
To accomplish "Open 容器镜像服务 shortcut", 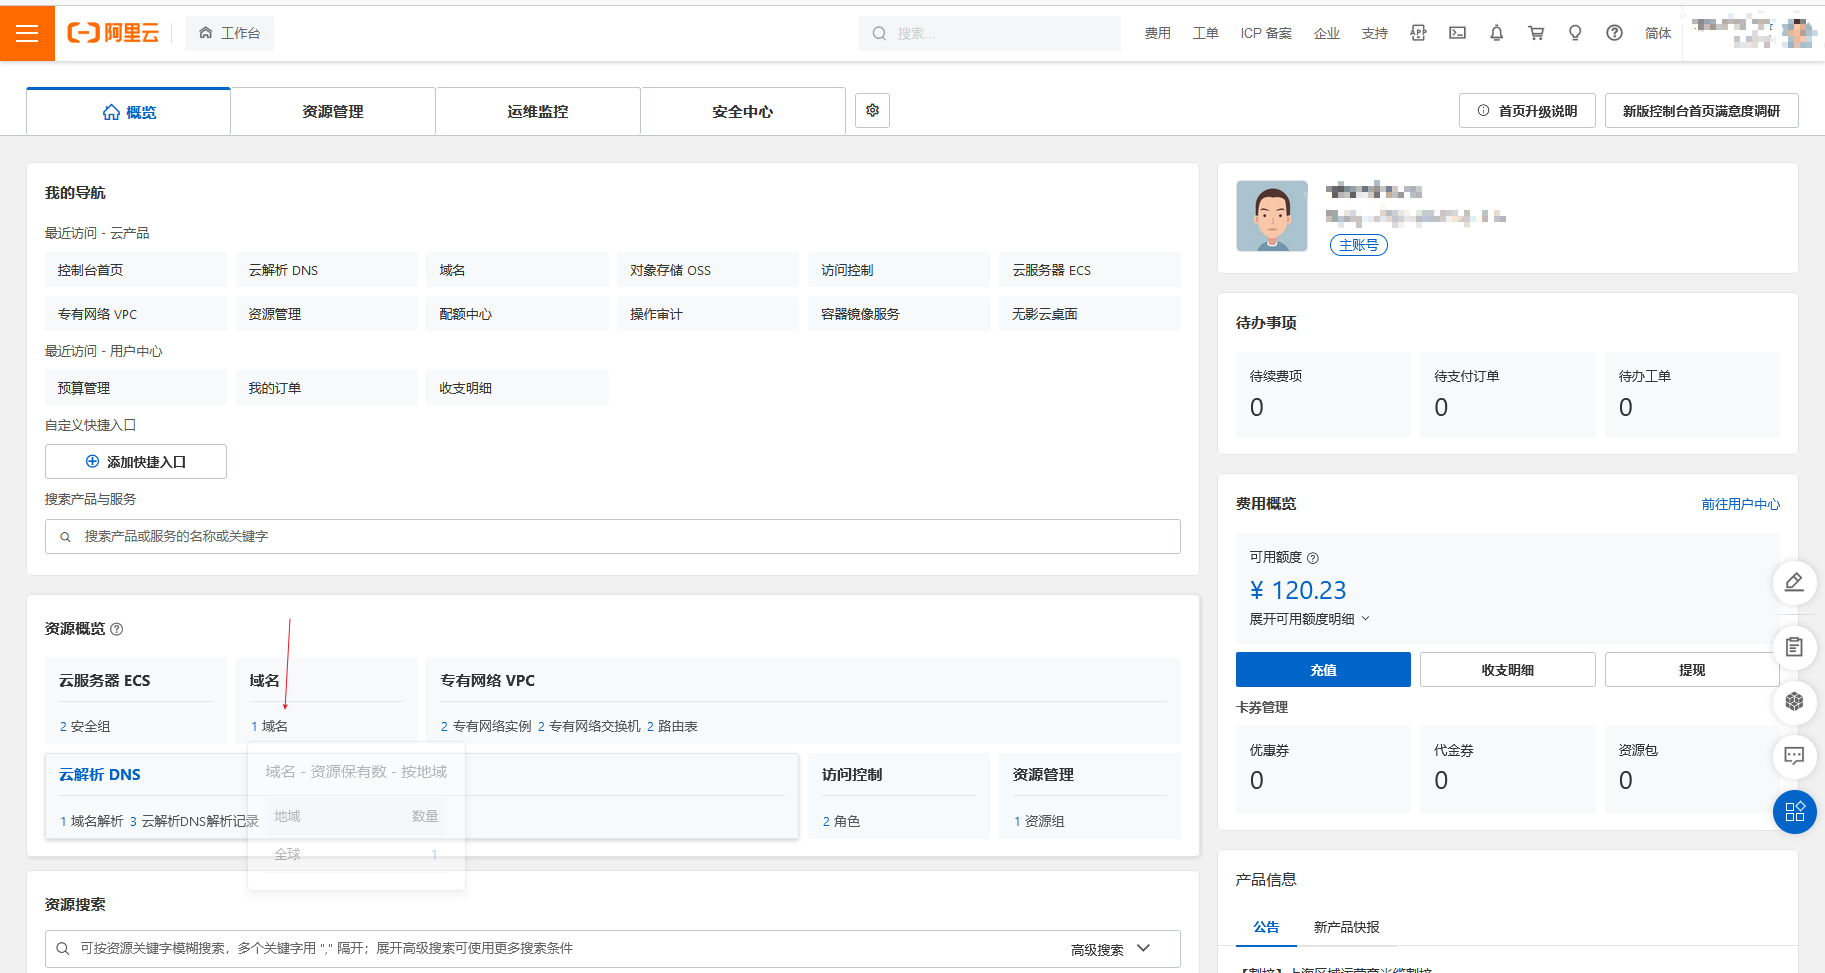I will click(899, 314).
